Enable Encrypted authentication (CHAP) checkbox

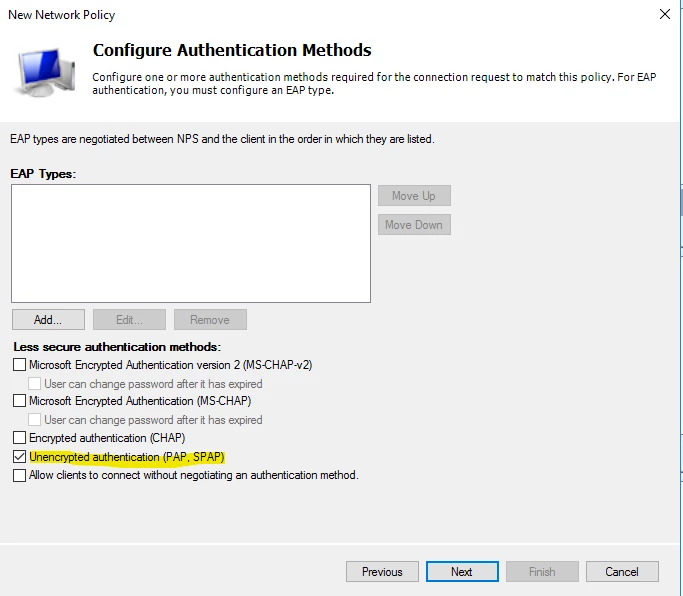tap(19, 437)
